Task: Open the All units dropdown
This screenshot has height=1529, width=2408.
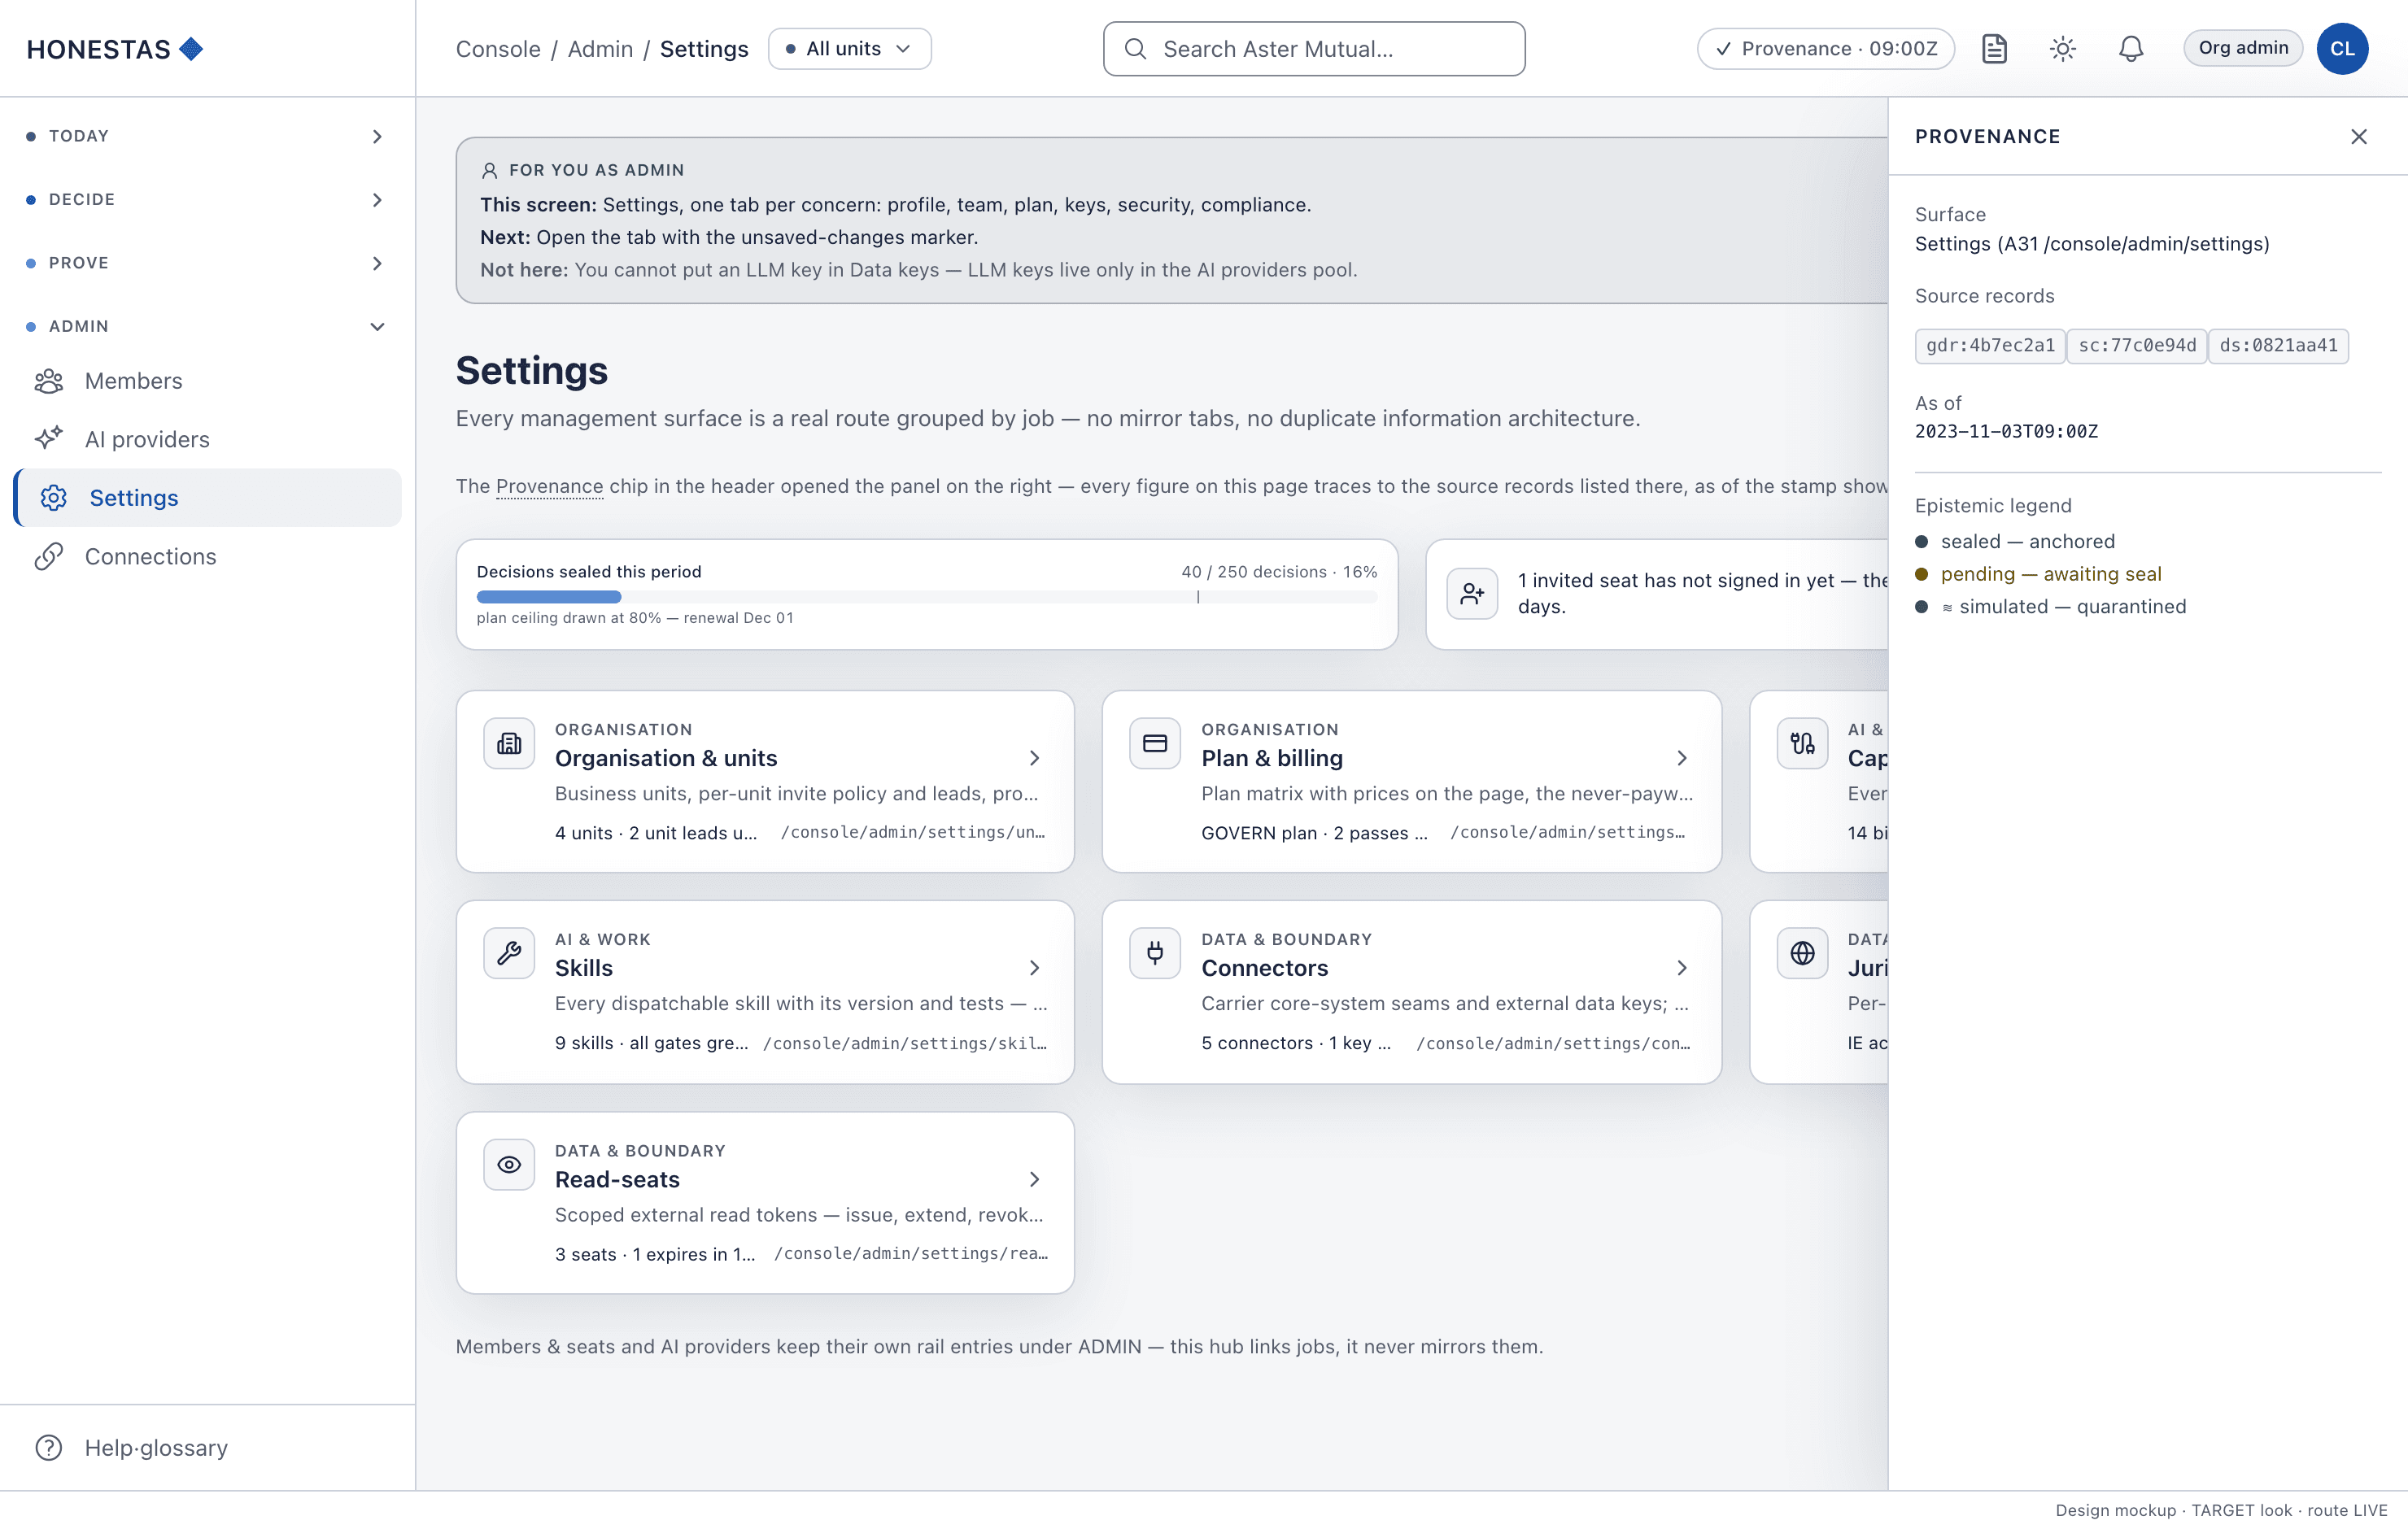Action: (849, 49)
